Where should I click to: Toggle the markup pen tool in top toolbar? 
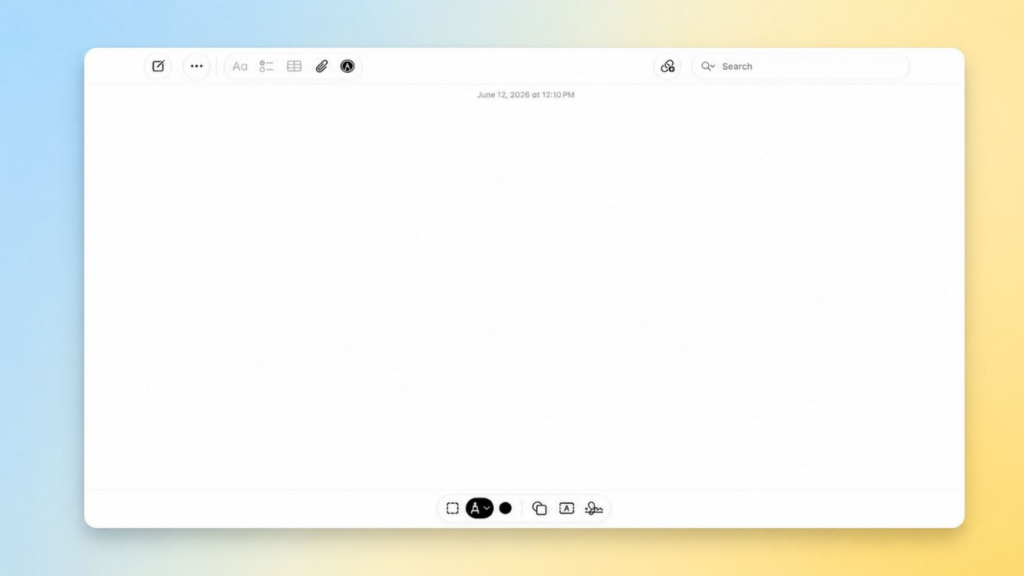click(x=347, y=66)
